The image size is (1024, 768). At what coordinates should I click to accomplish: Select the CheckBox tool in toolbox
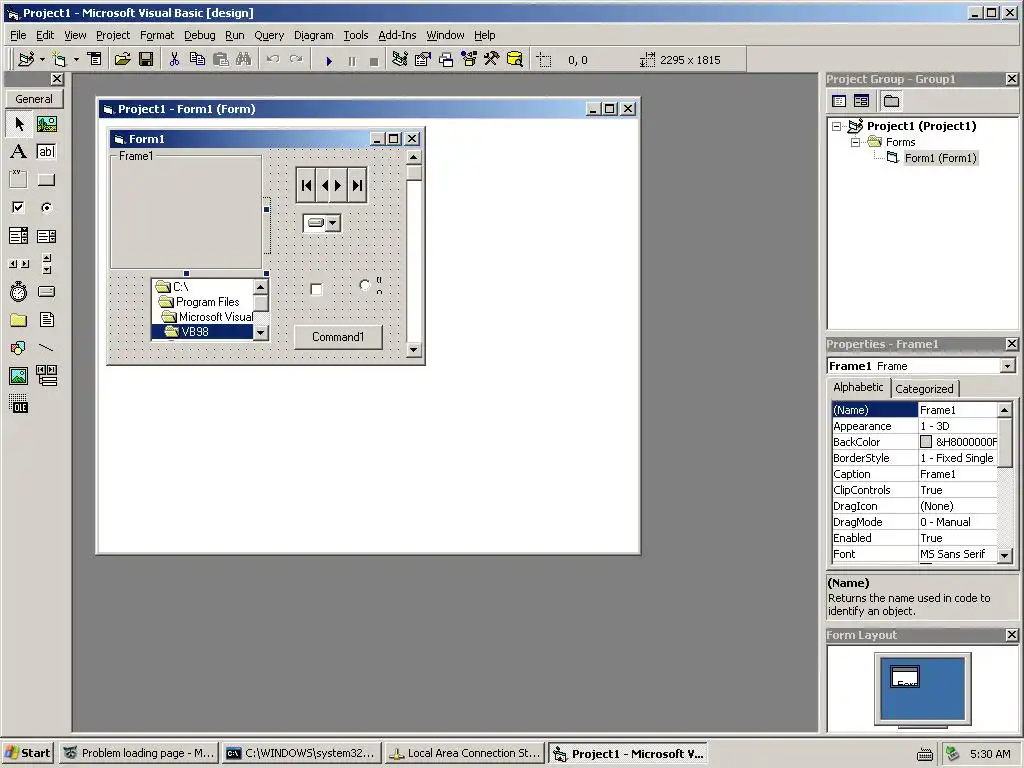[x=18, y=208]
